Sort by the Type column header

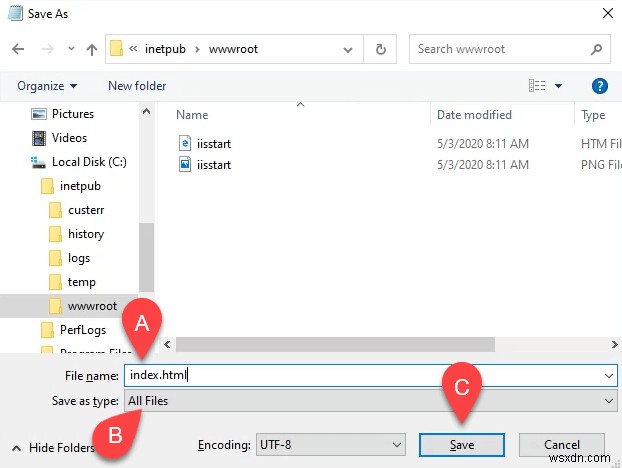pos(593,115)
